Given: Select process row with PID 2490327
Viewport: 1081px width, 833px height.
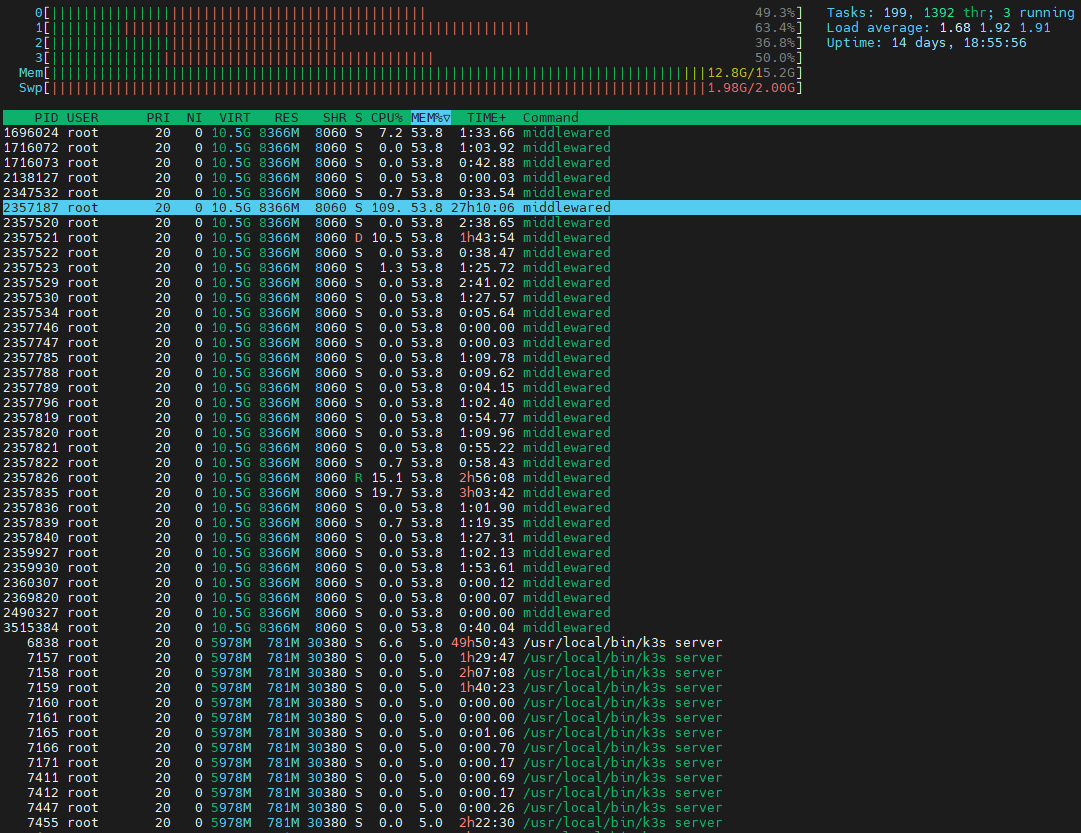Looking at the screenshot, I should (x=540, y=613).
